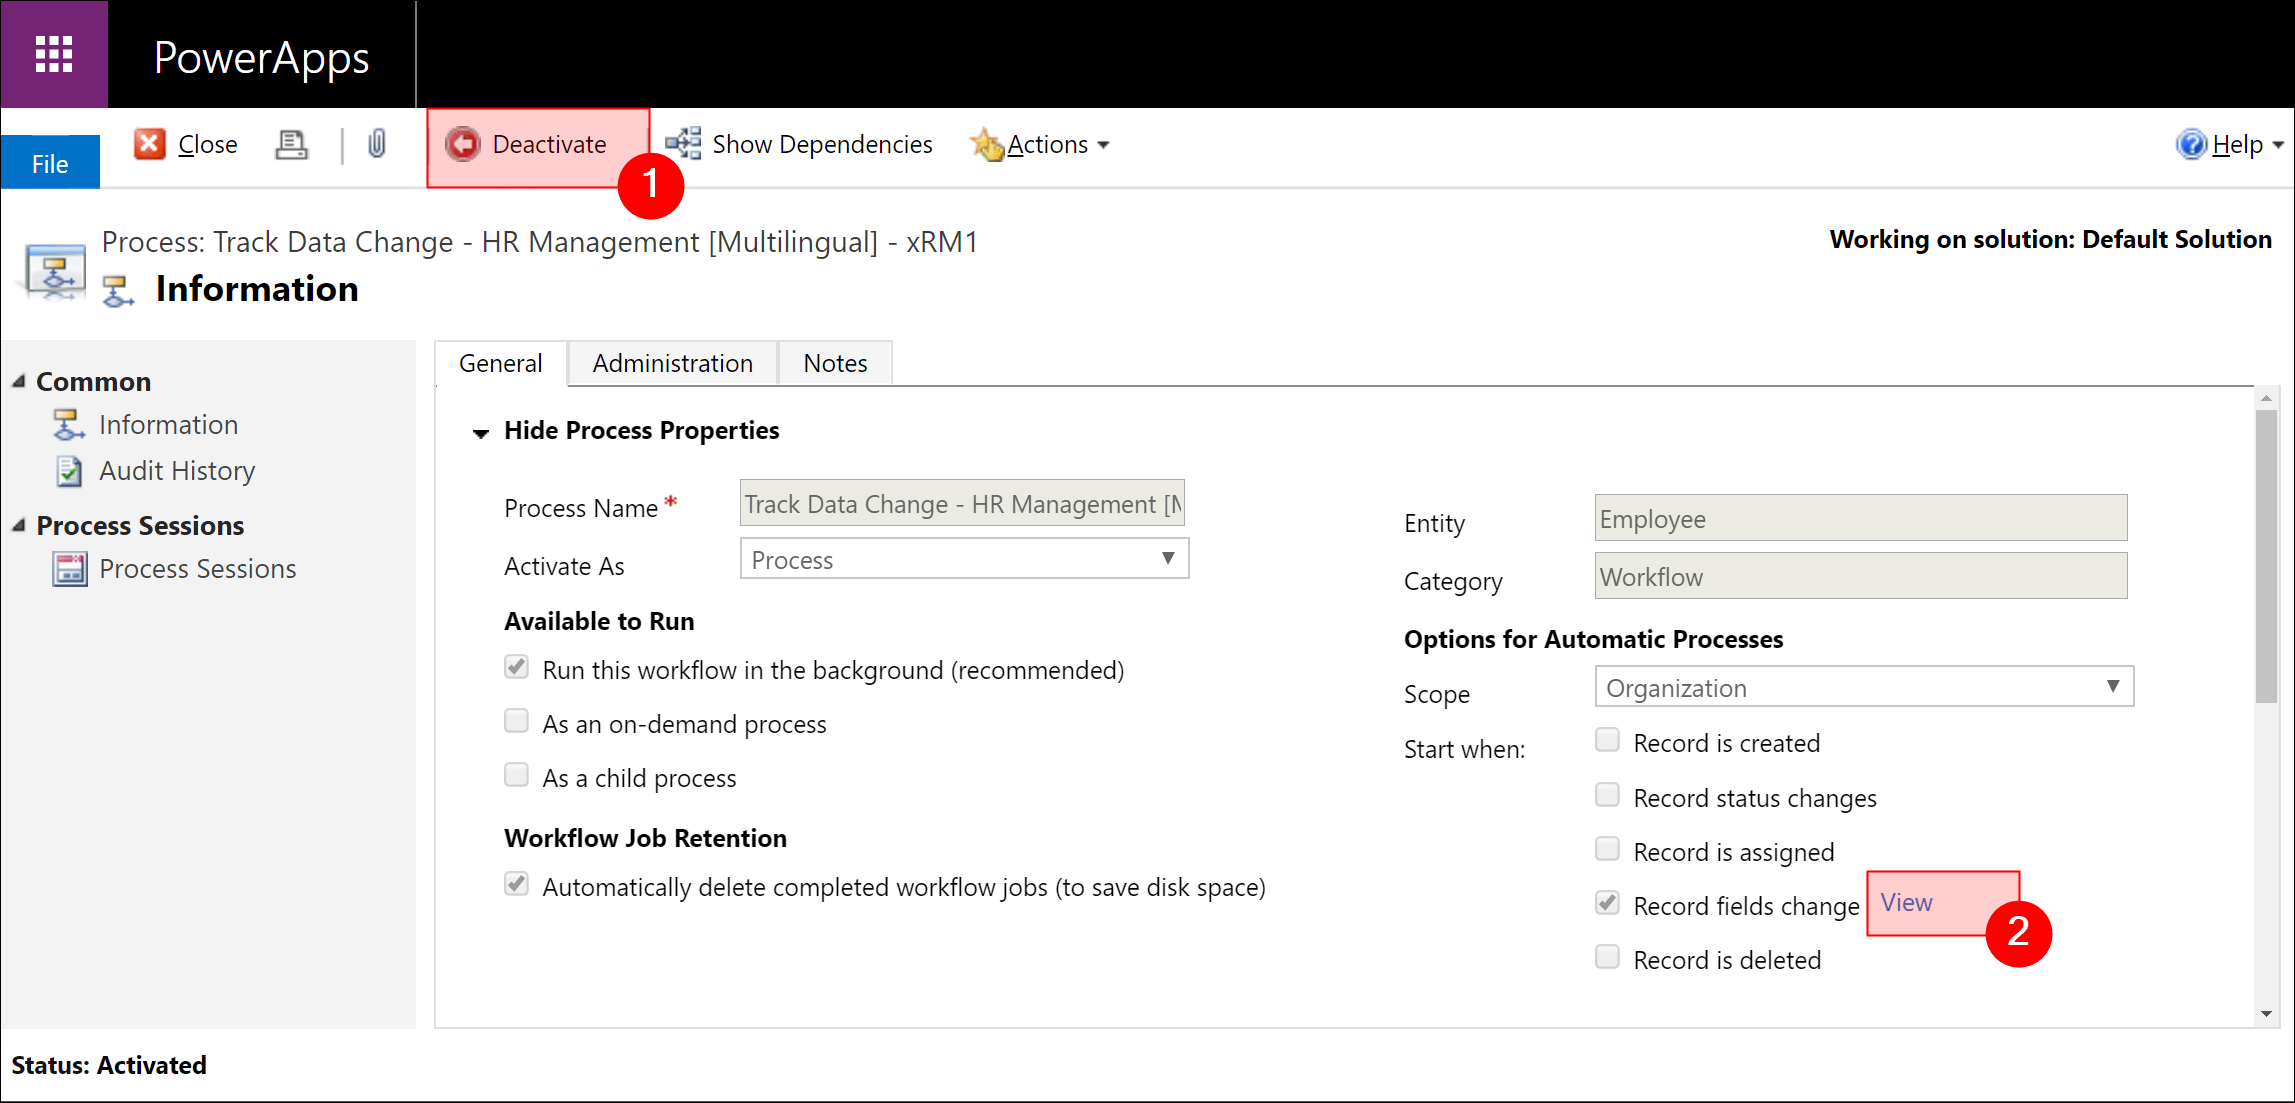Toggle Record fields change checkbox
2295x1103 pixels.
(1607, 903)
